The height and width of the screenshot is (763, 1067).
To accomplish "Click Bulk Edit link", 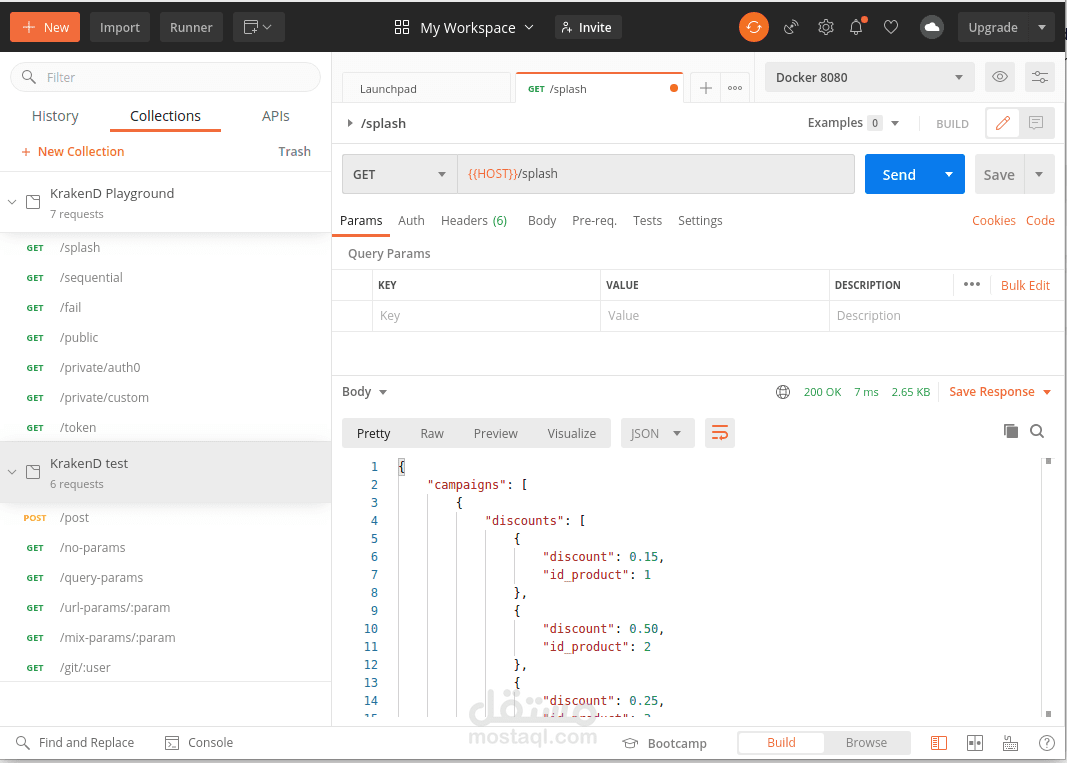I will point(1025,285).
